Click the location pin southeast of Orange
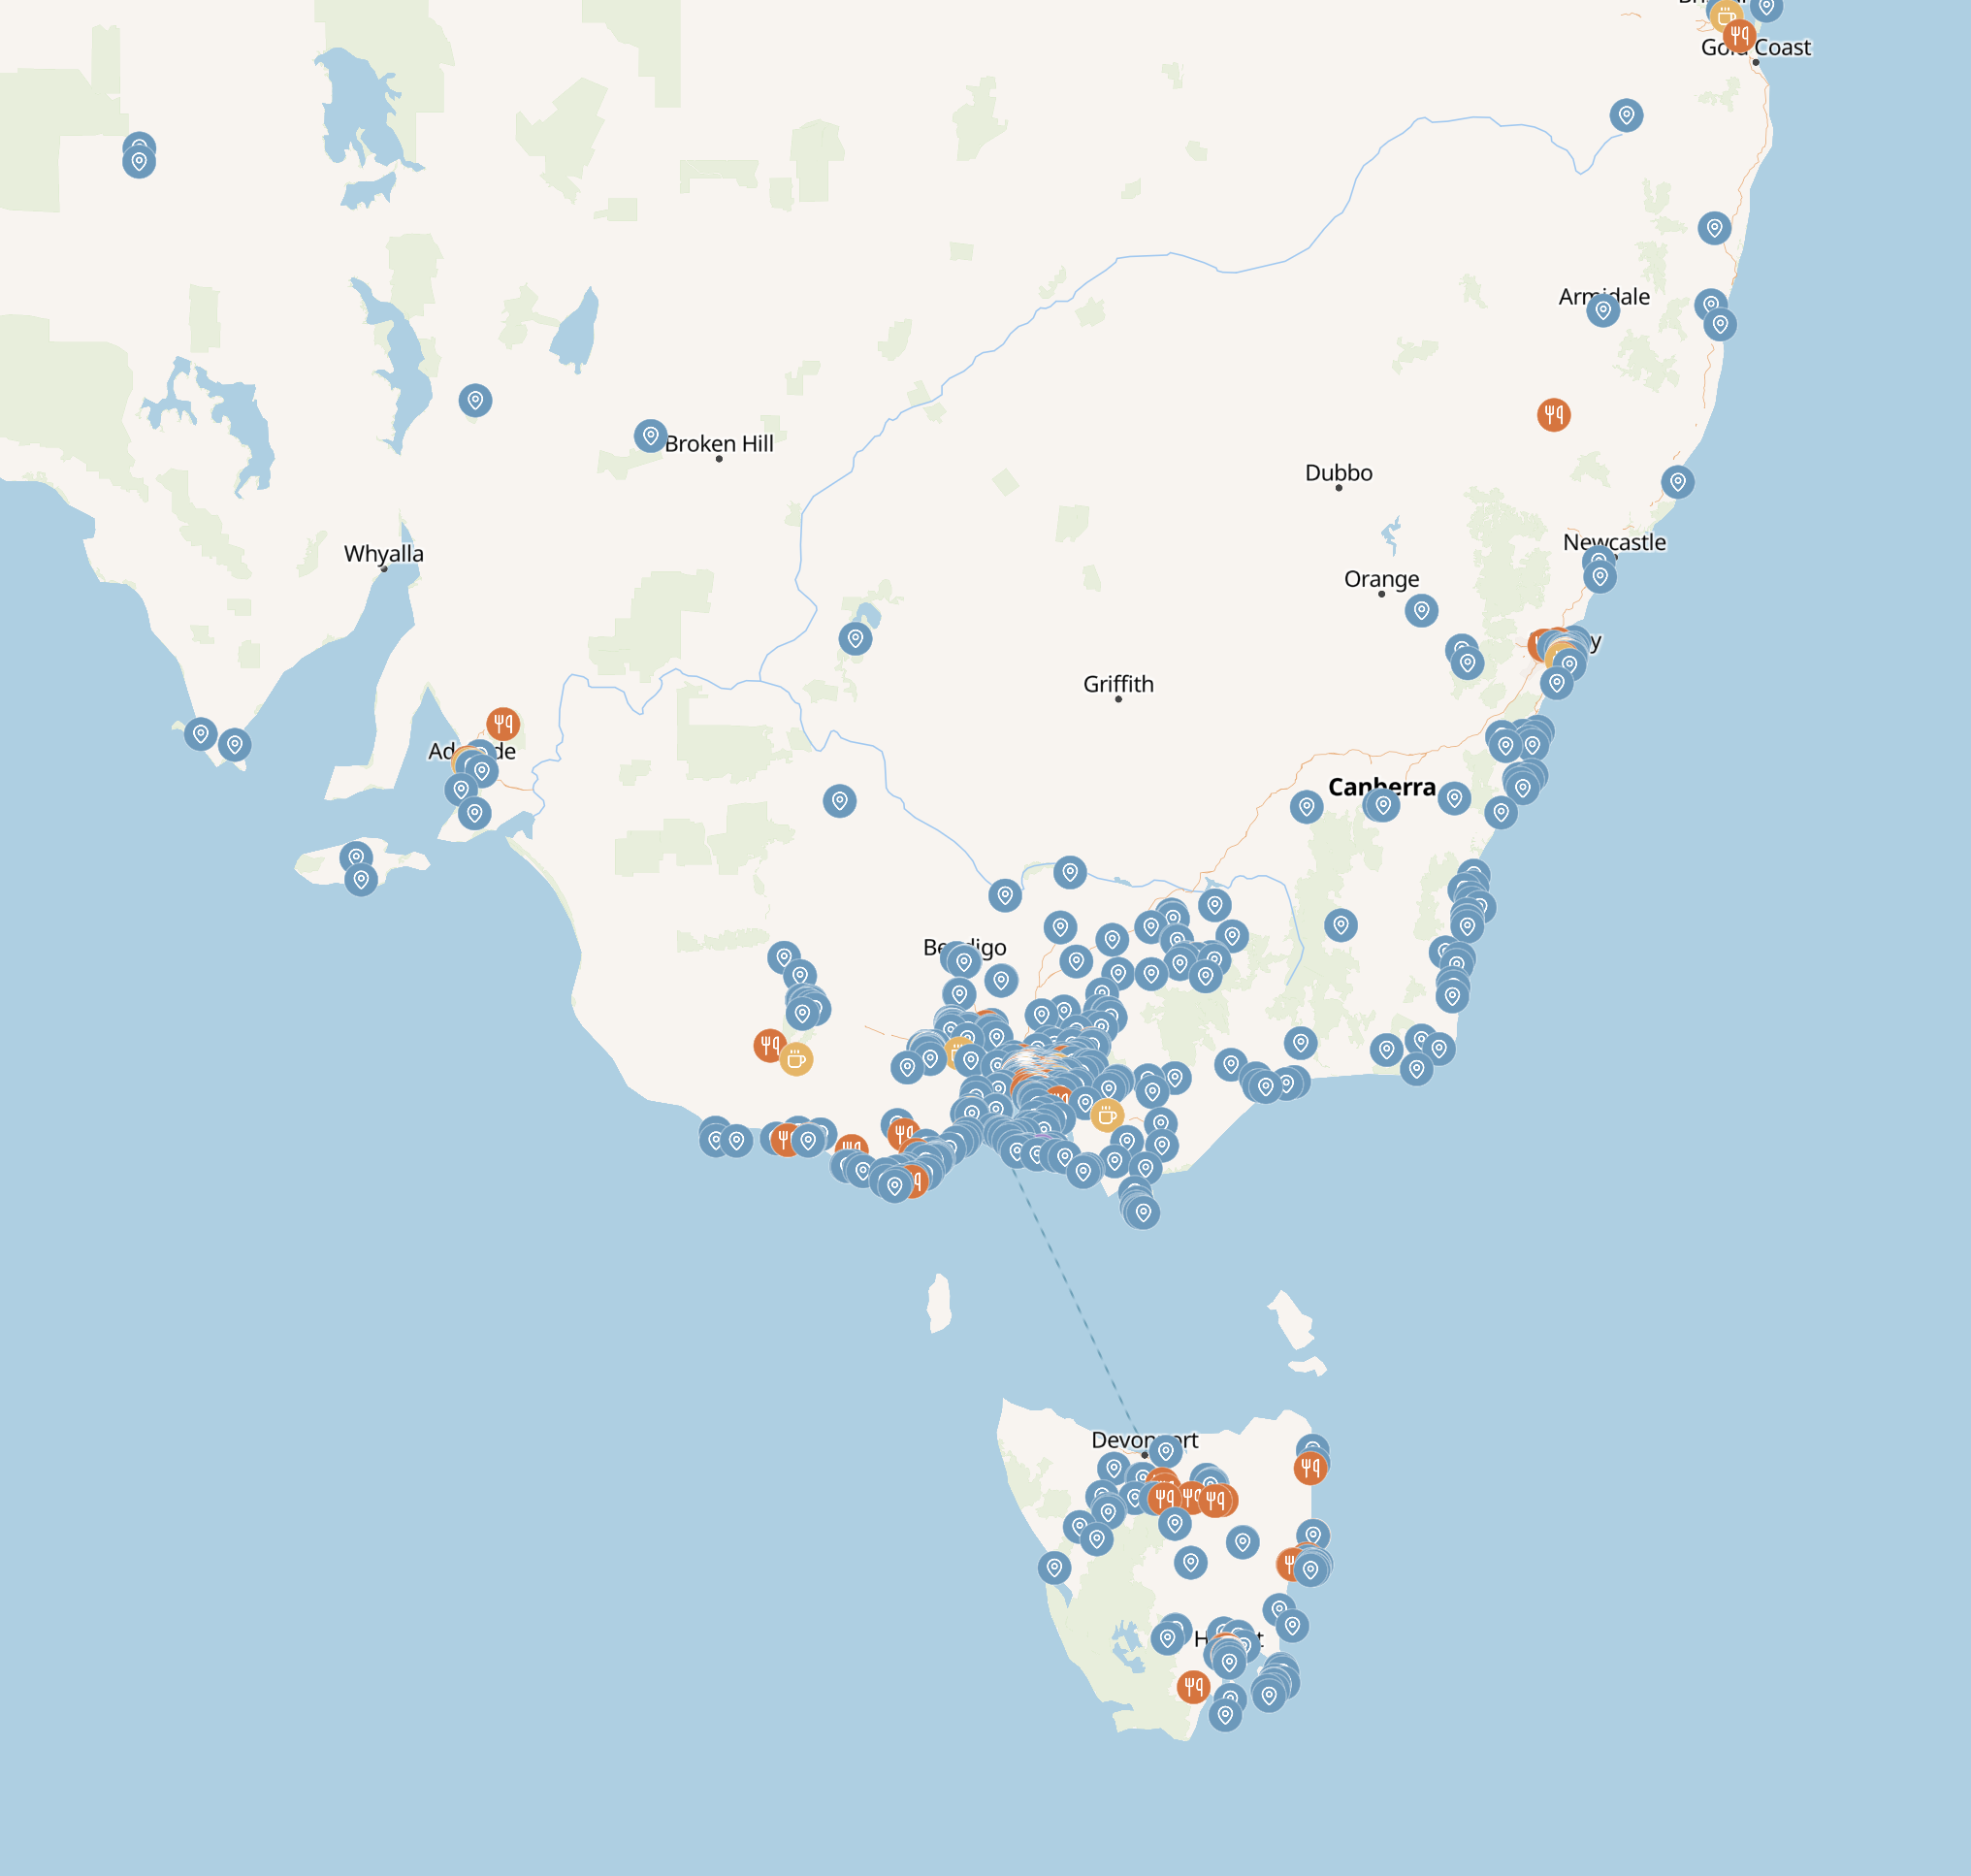 pyautogui.click(x=1421, y=610)
